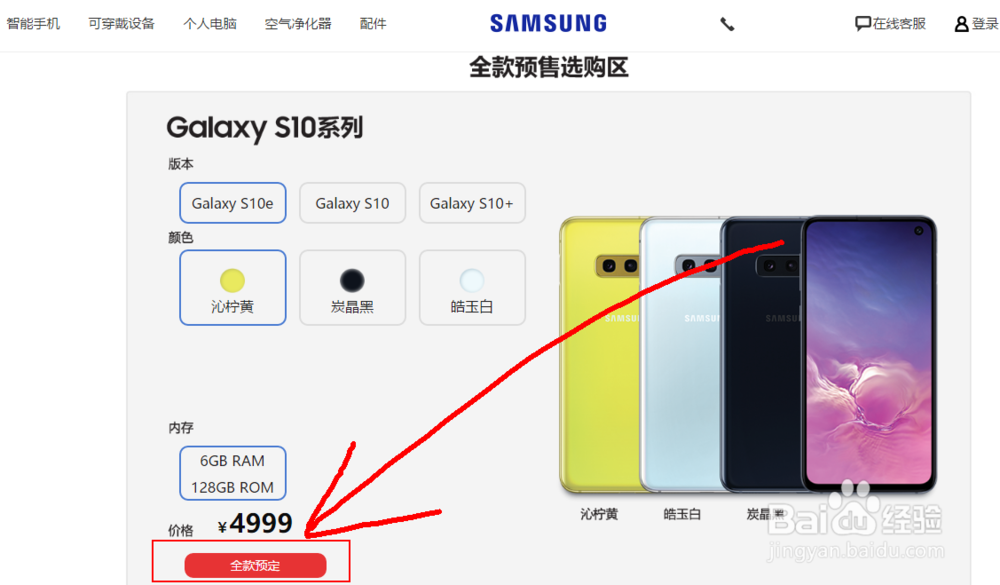
Task: Click the front-facing phone screen image
Action: (869, 355)
